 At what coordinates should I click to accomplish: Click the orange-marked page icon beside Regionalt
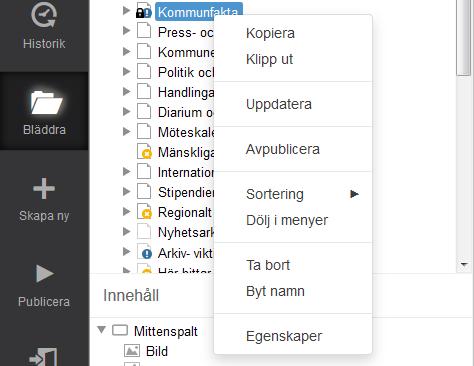[145, 212]
